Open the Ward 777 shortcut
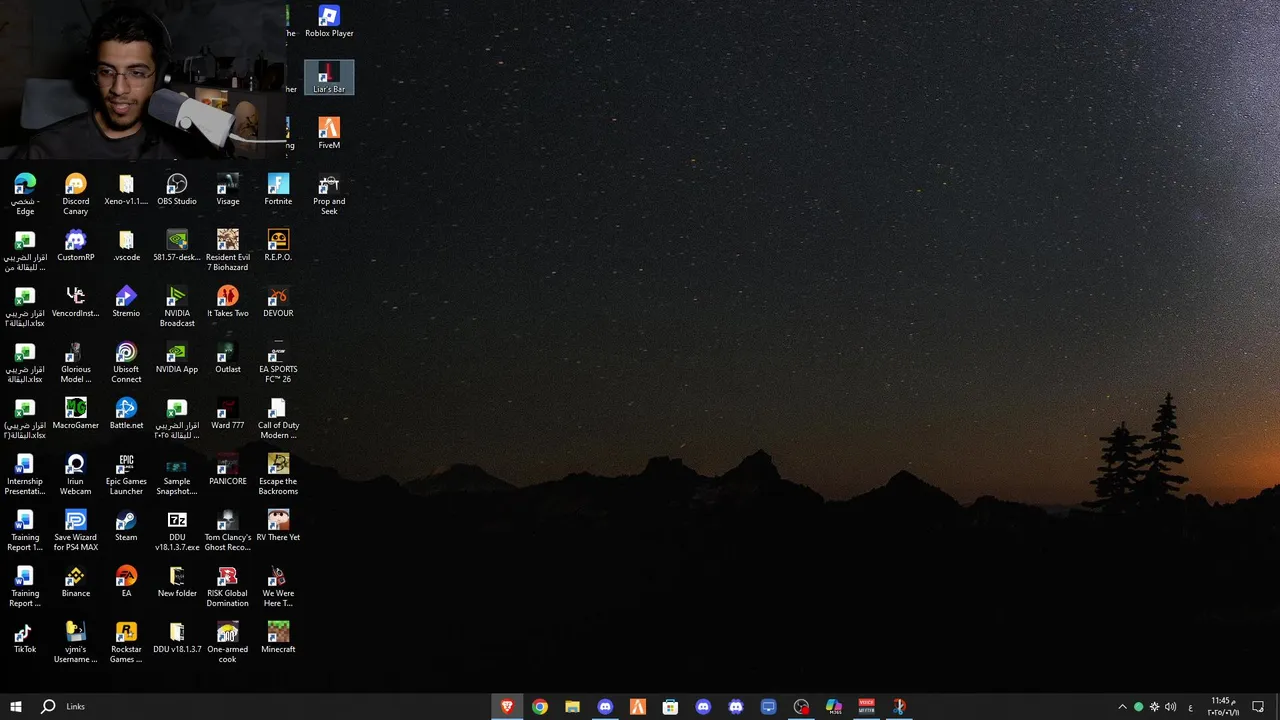This screenshot has width=1280, height=720. 228,413
